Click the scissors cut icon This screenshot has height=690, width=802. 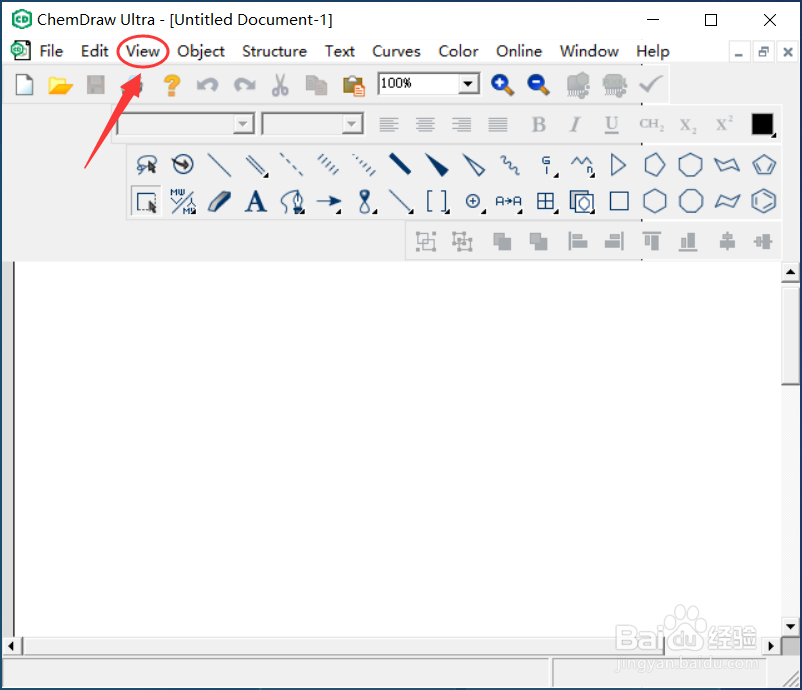point(280,84)
